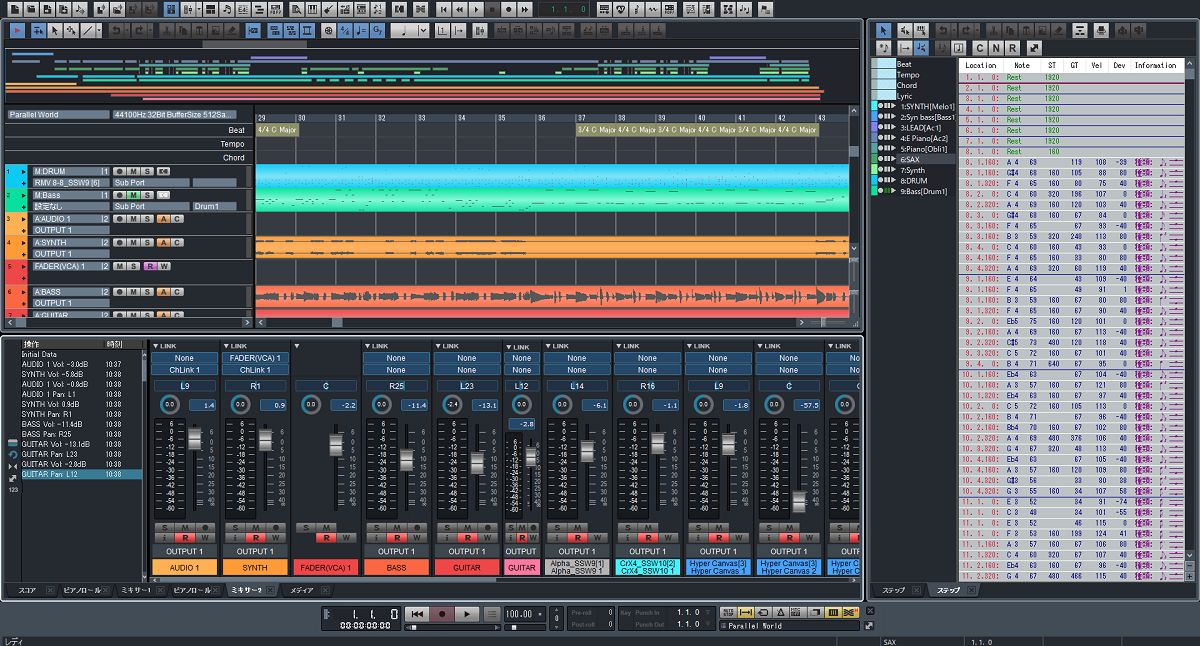This screenshot has height=646, width=1200.
Task: Click the Open file folder icon
Action: coord(30,9)
